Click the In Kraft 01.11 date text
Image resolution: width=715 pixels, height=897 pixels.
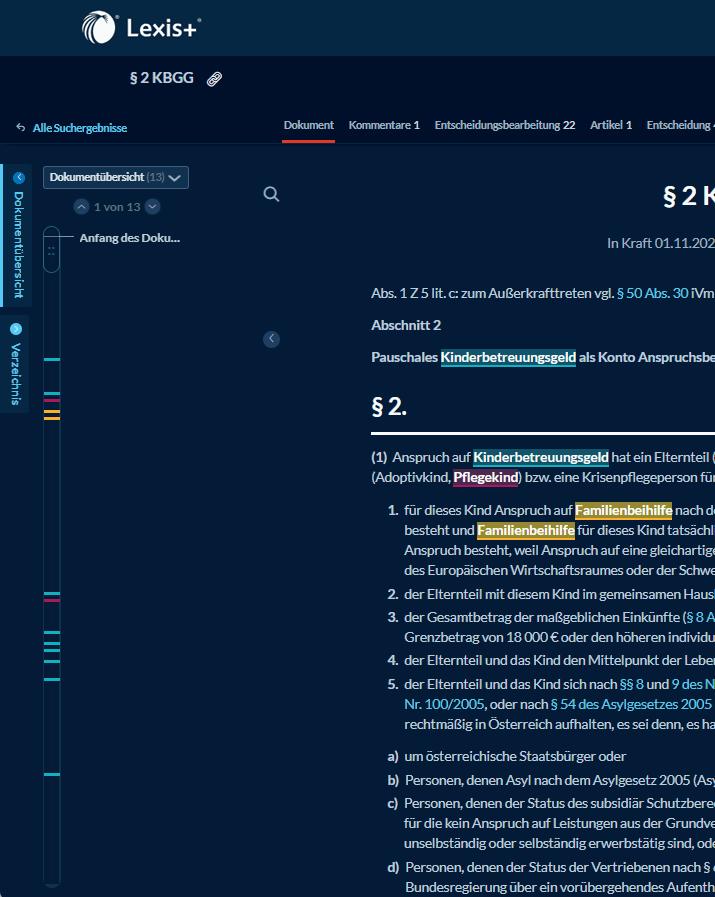tap(661, 243)
